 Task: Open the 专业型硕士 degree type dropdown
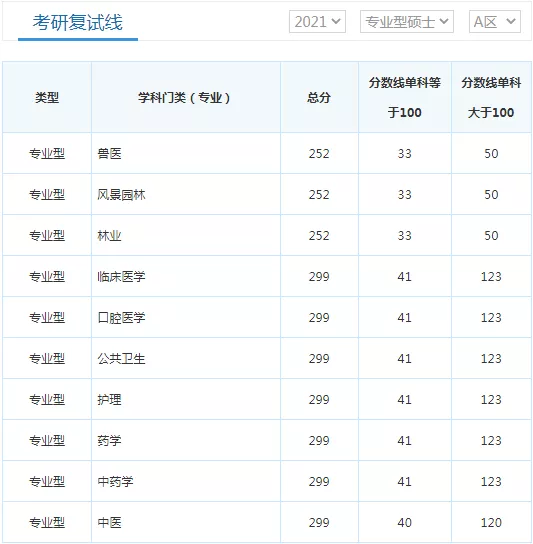pos(407,22)
